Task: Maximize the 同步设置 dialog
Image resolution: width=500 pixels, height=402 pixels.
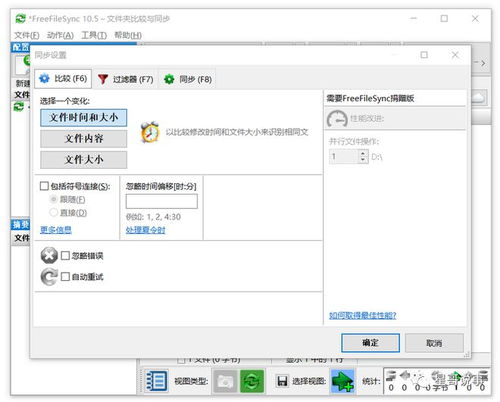Action: [x=424, y=55]
